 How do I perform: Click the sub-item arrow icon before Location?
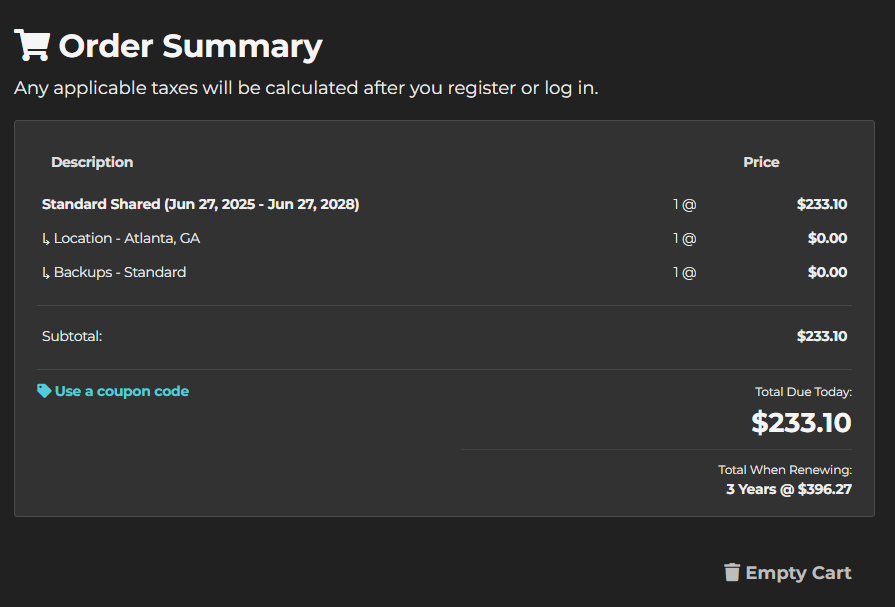[46, 239]
